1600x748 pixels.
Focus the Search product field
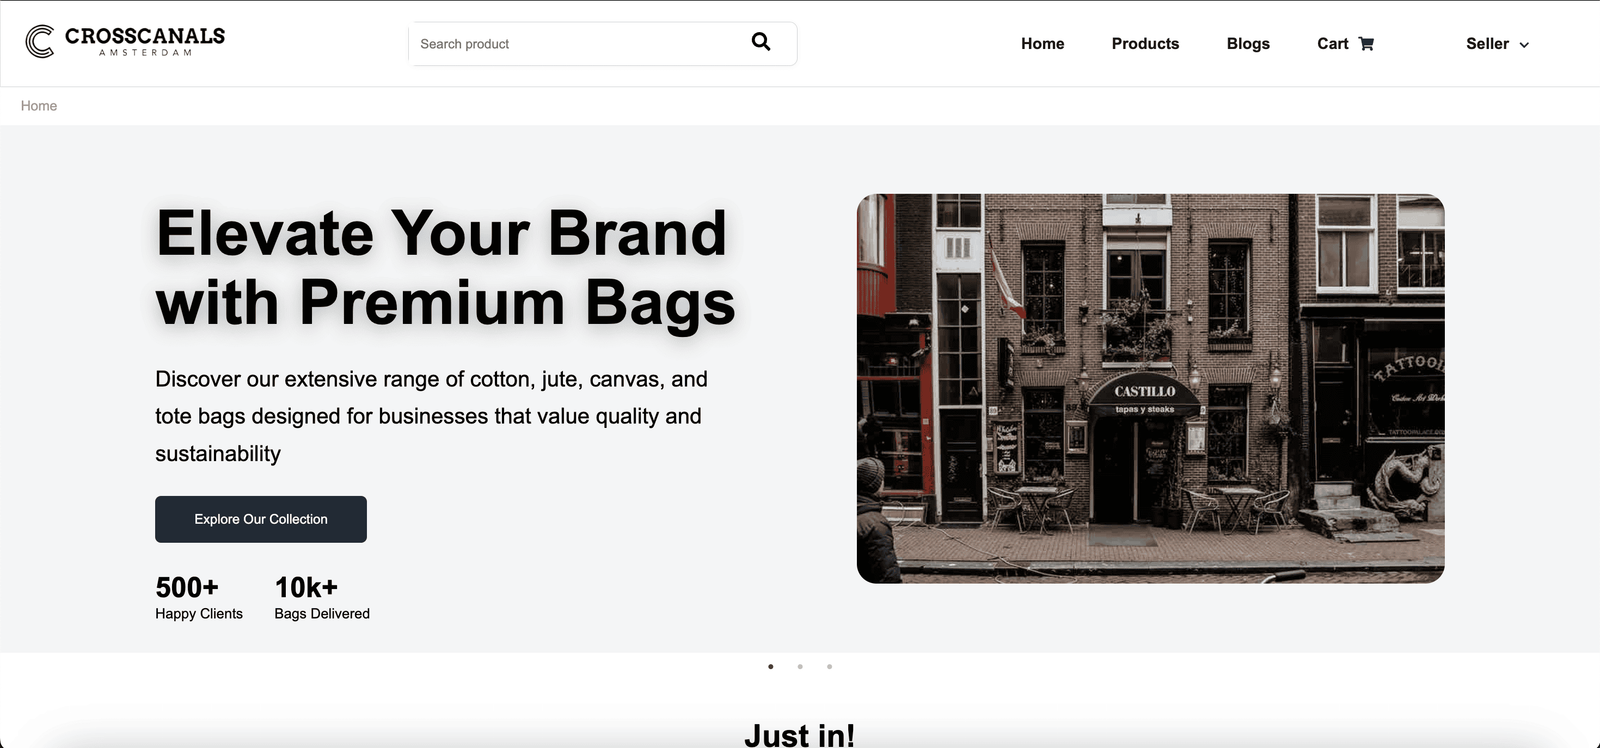click(602, 44)
